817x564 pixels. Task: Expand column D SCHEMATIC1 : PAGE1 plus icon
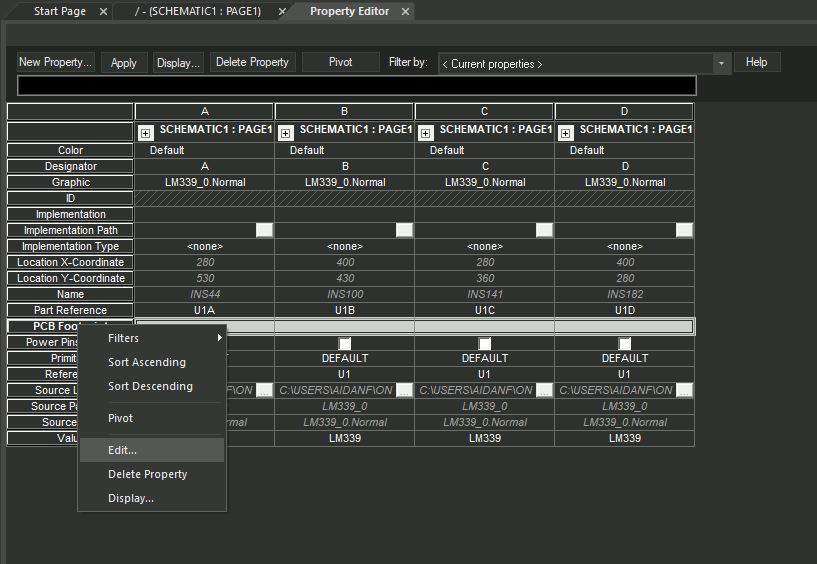pyautogui.click(x=565, y=133)
